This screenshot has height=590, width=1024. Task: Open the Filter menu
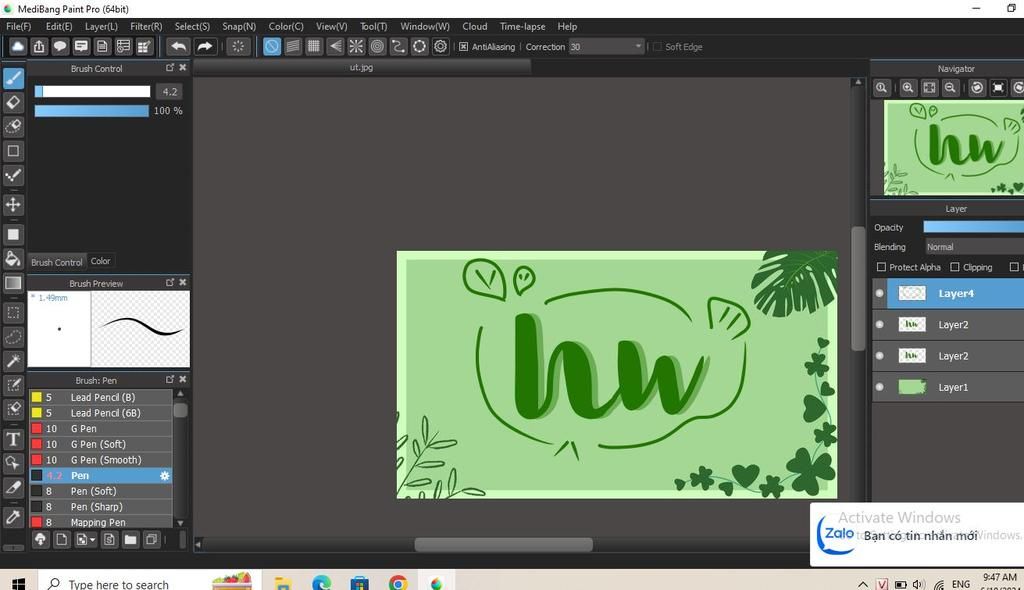(x=146, y=27)
